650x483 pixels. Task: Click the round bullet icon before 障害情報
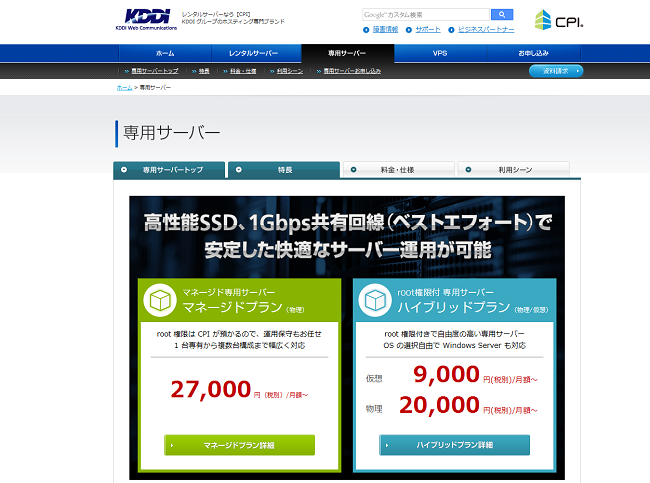click(x=366, y=30)
